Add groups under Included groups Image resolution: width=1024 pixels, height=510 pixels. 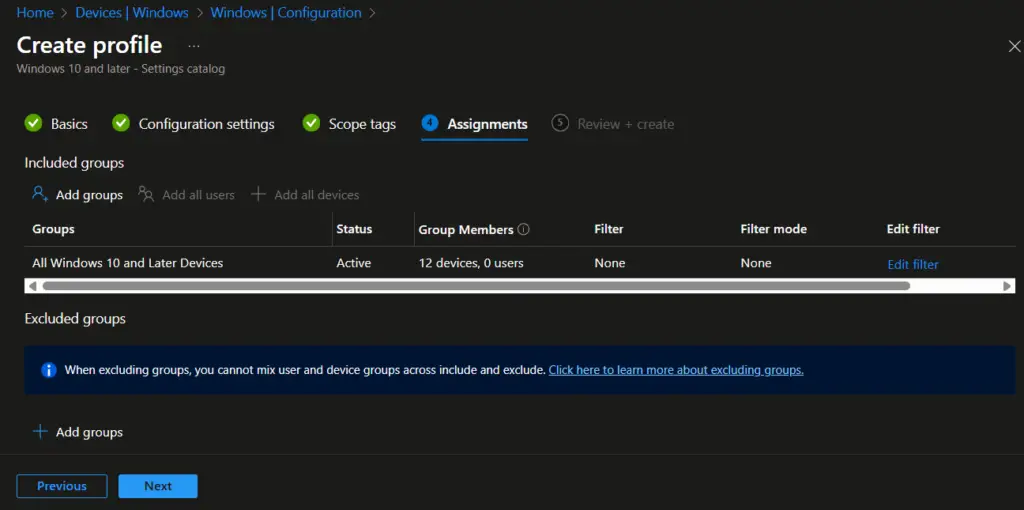78,195
